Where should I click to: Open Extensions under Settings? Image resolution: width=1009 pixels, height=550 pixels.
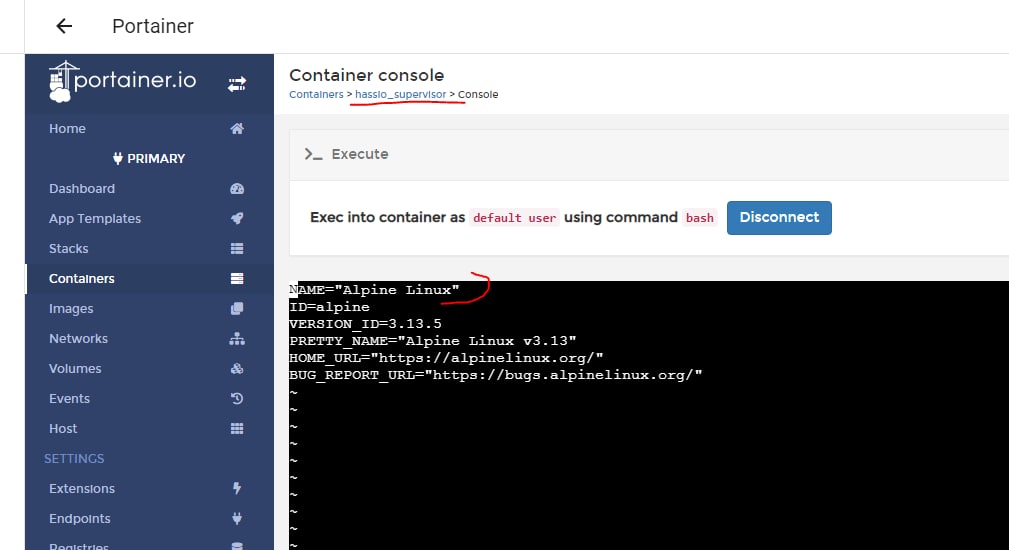click(x=82, y=488)
